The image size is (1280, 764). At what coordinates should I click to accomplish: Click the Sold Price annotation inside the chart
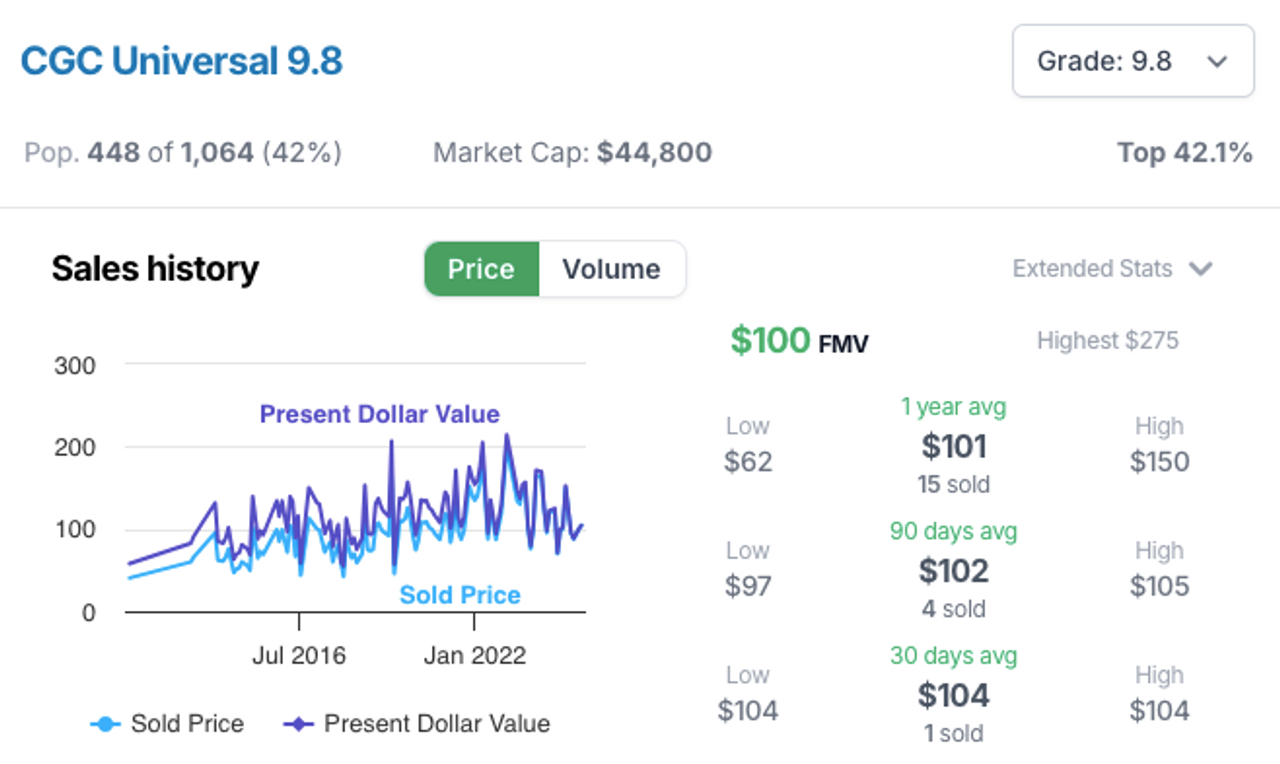(x=460, y=595)
